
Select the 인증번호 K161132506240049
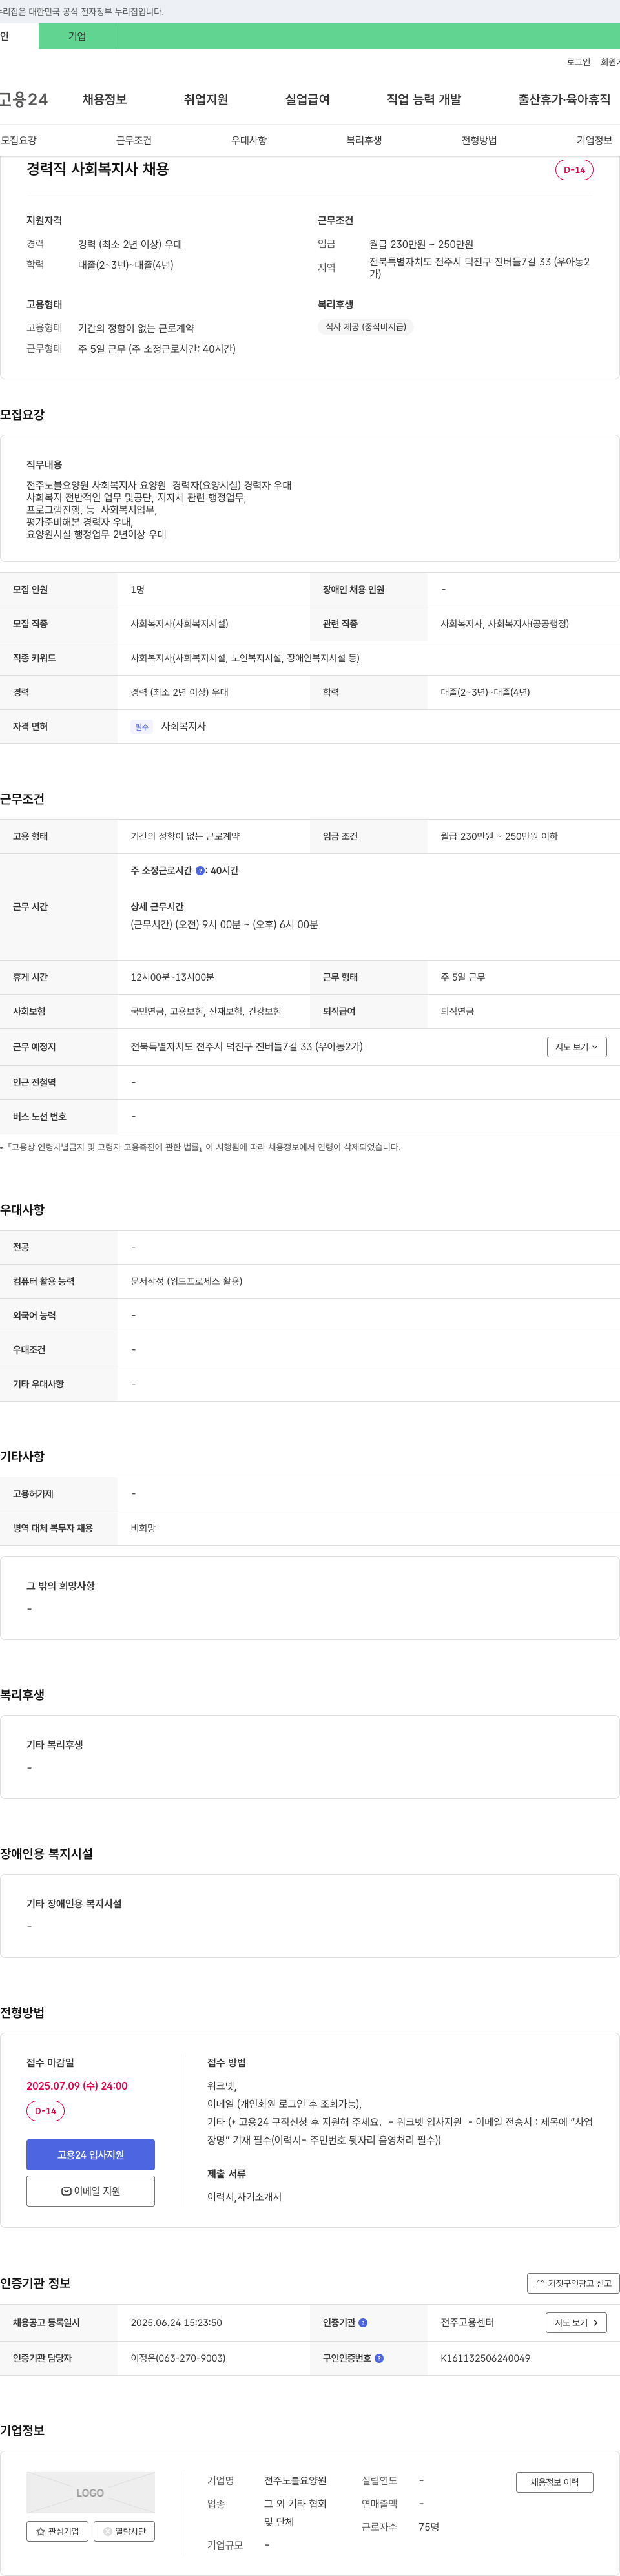pyautogui.click(x=485, y=2358)
